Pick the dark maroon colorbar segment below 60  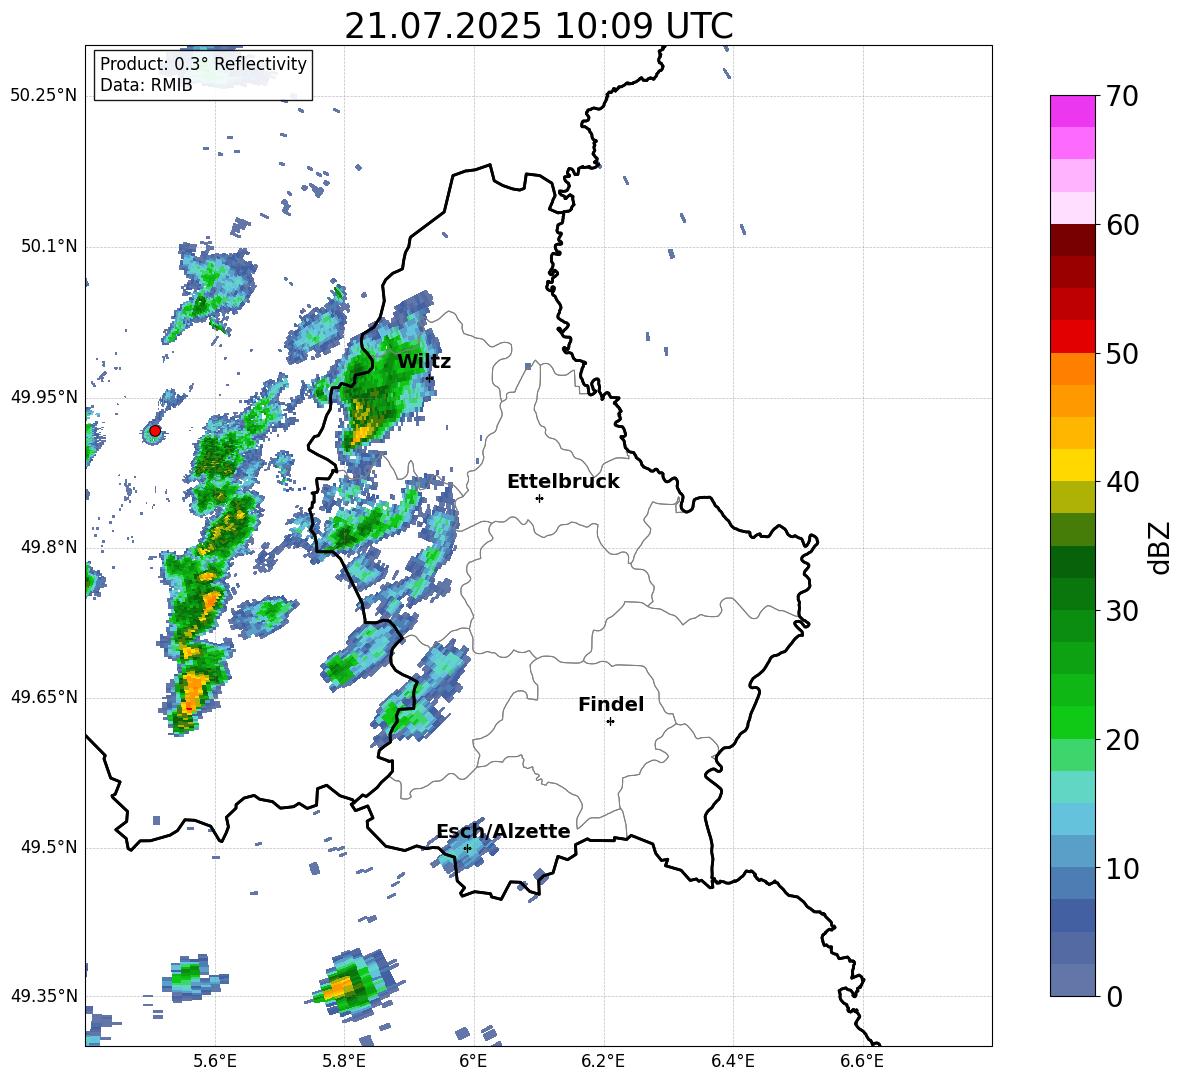[x=1072, y=239]
